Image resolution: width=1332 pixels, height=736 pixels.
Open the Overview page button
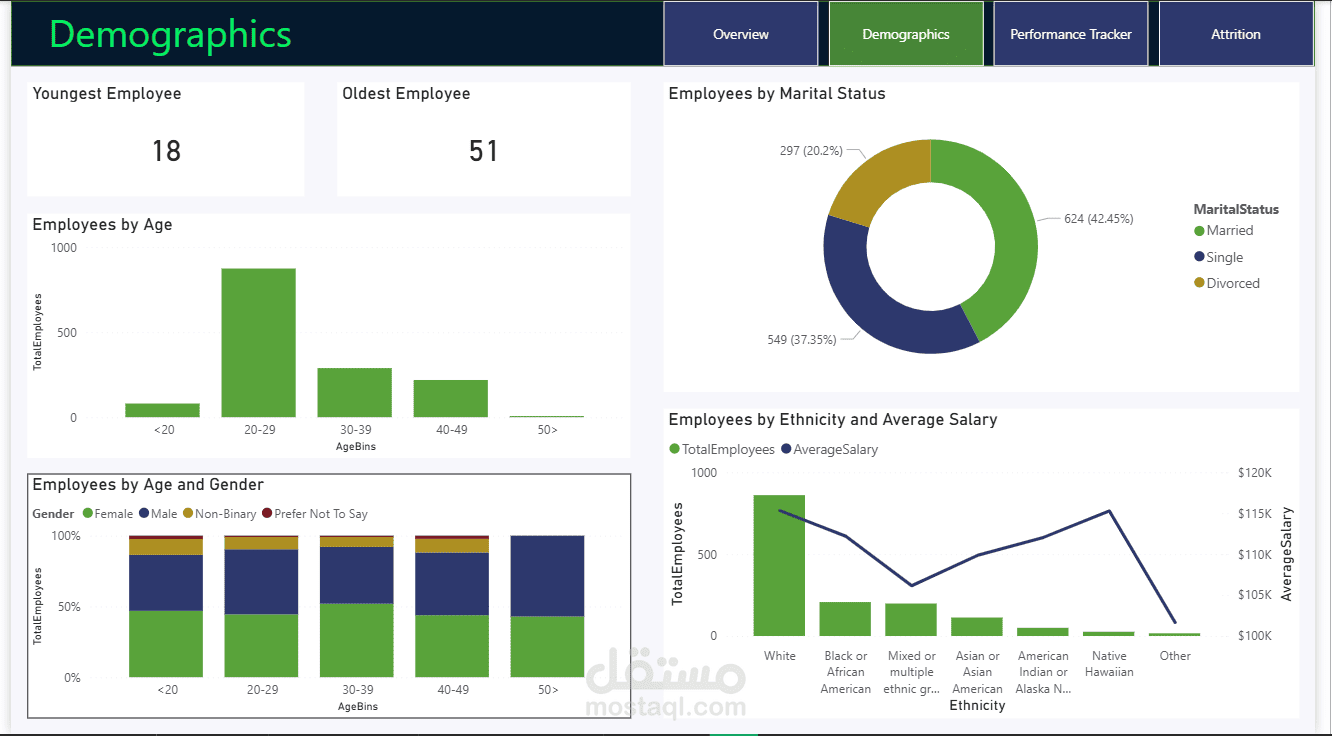[741, 34]
